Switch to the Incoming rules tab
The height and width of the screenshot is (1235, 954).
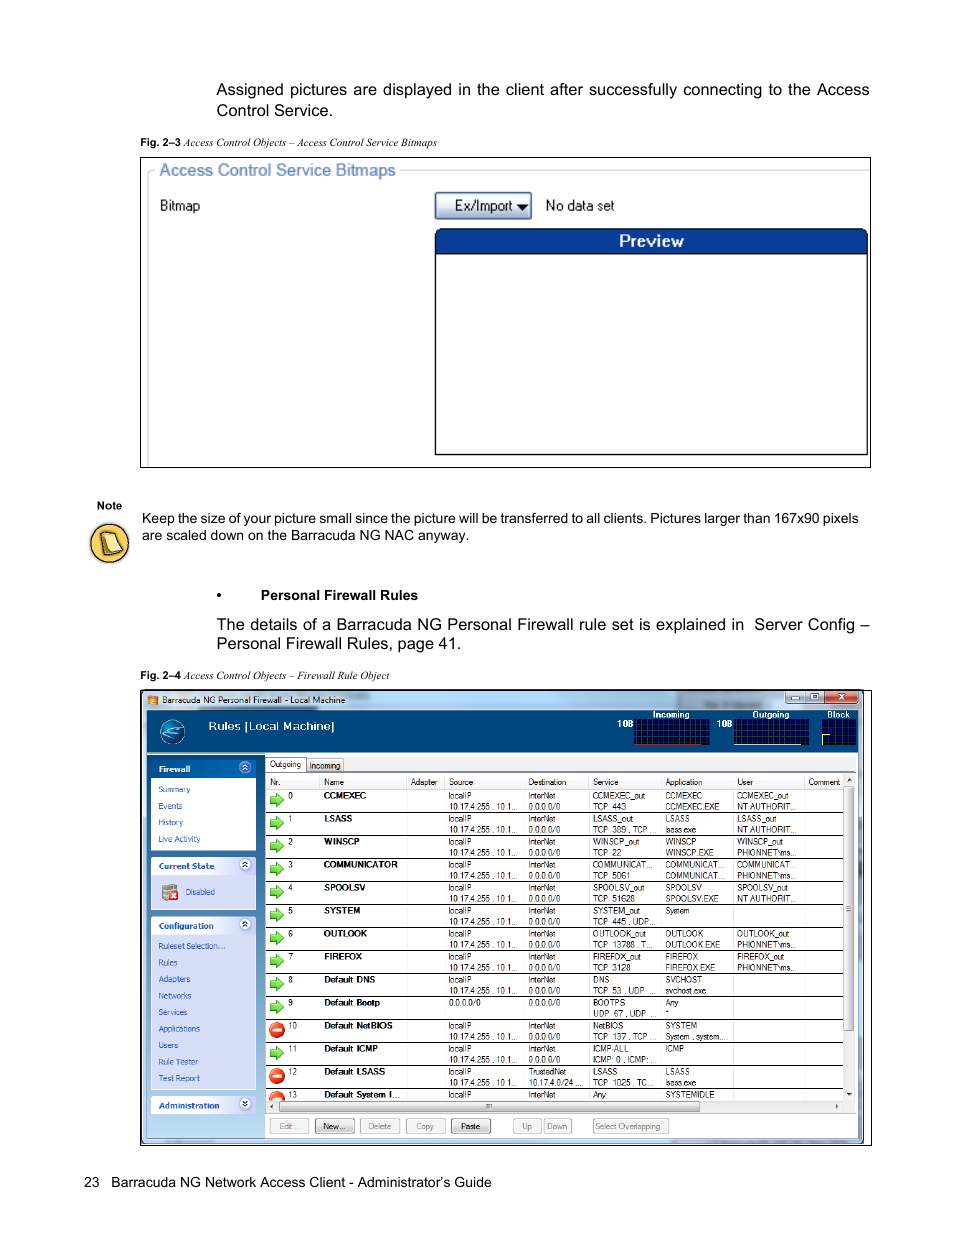(325, 766)
